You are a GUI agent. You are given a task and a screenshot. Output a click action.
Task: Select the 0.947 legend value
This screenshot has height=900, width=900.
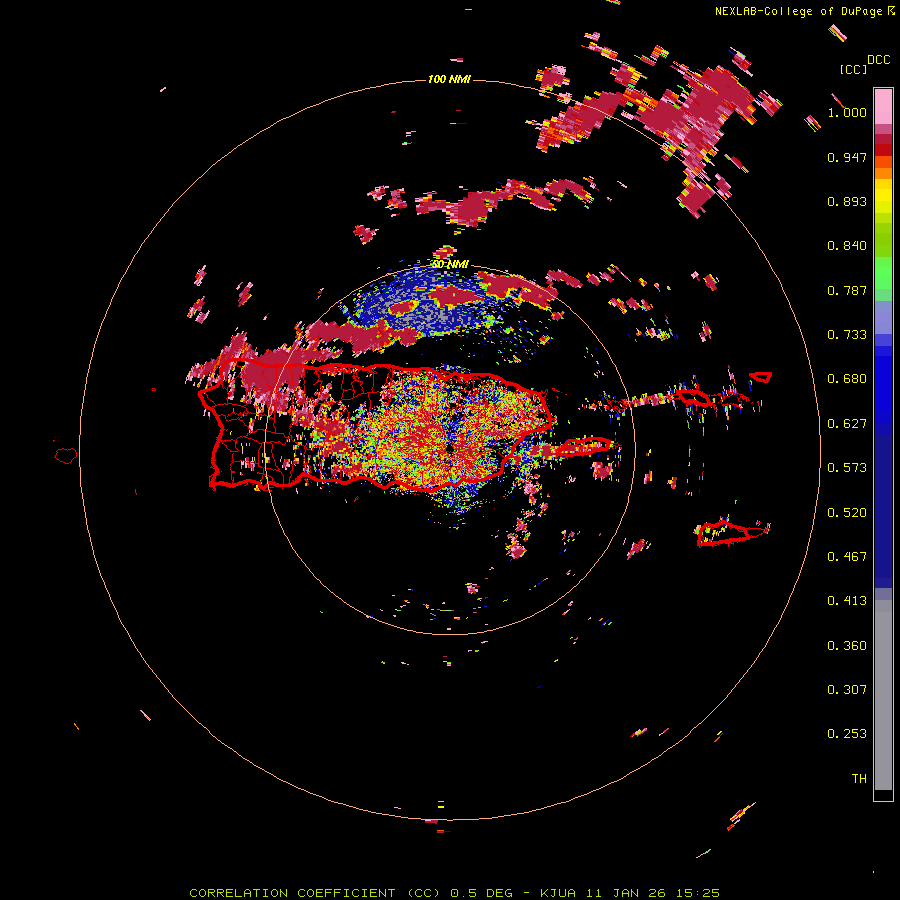(x=847, y=157)
